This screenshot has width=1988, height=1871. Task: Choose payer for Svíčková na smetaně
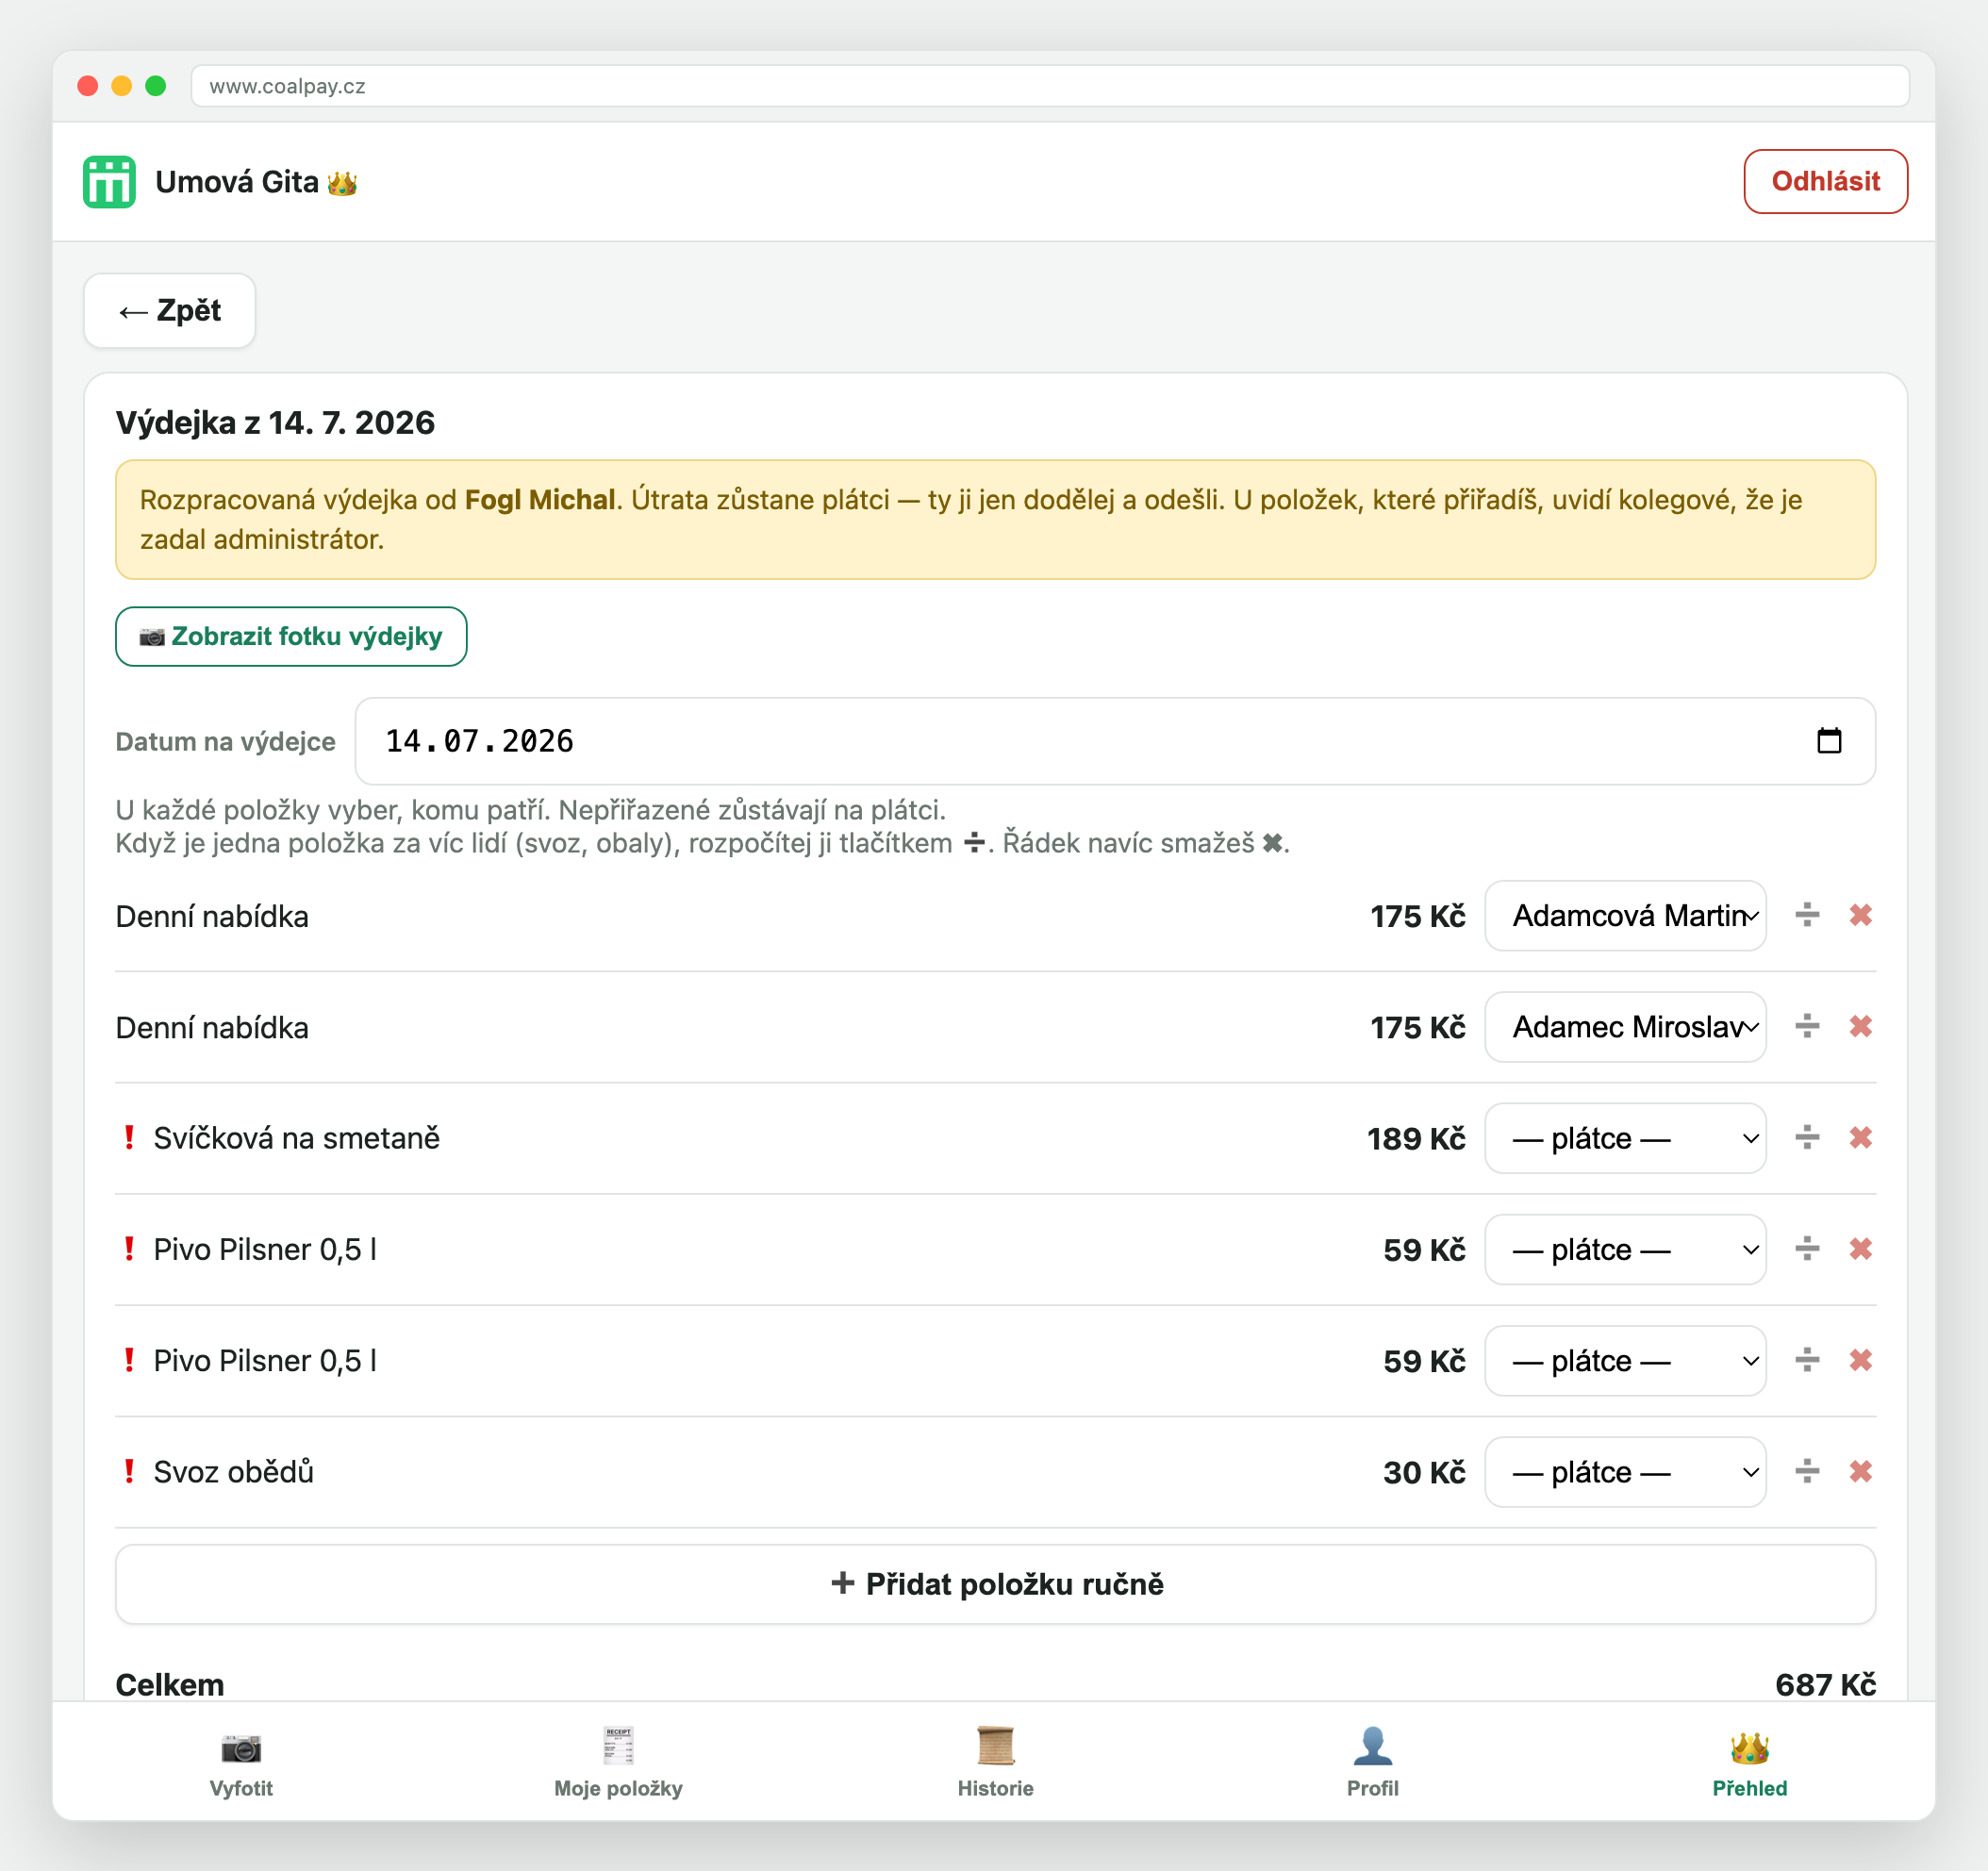1625,1138
